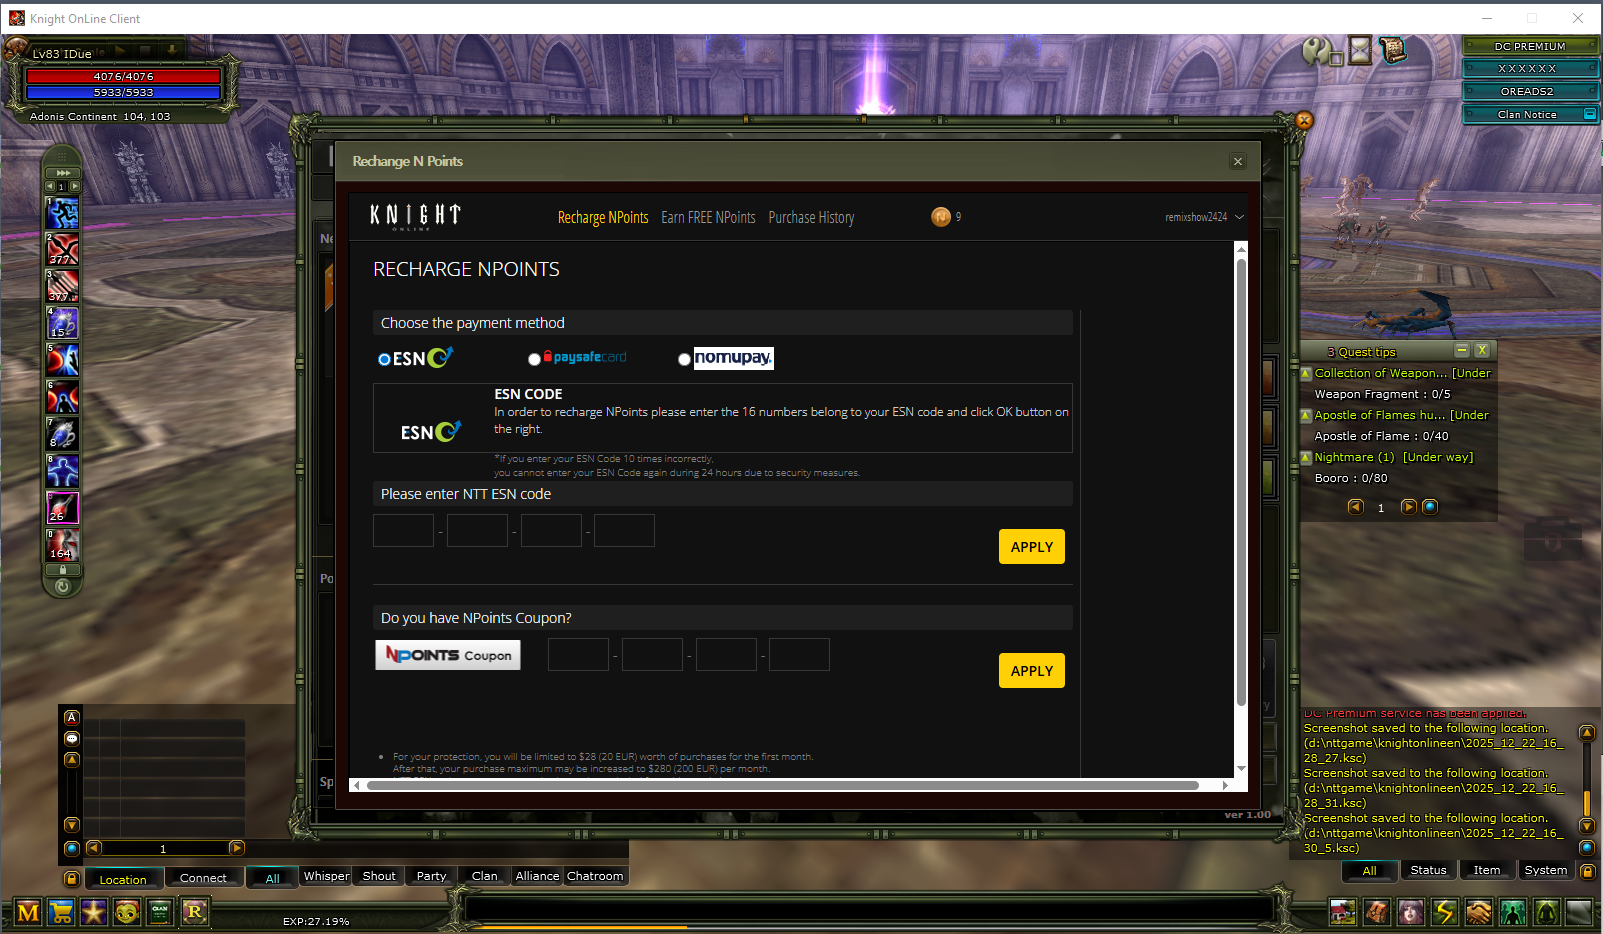Focus the first NPoints Coupon field
This screenshot has height=934, width=1603.
point(578,655)
